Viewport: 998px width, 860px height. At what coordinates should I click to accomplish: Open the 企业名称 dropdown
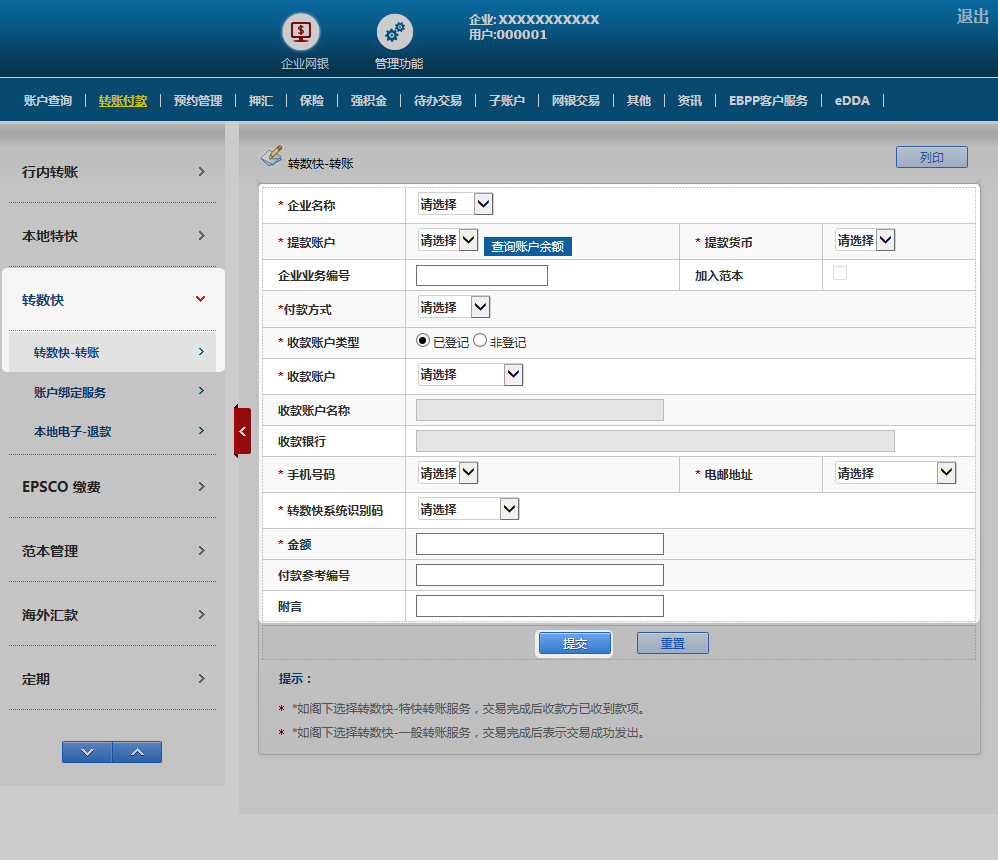click(x=456, y=204)
